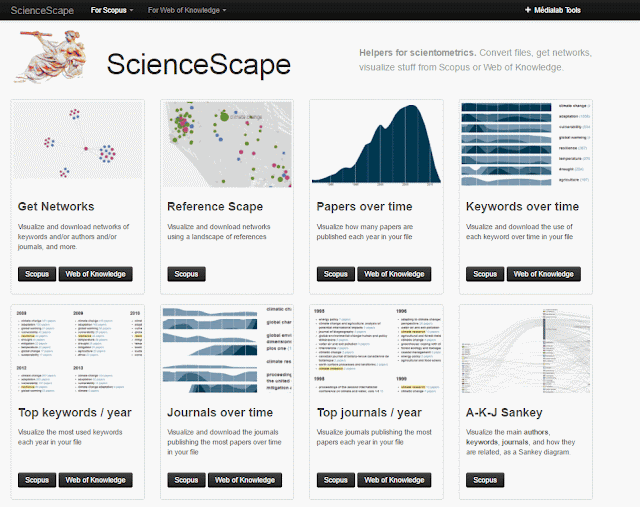This screenshot has width=640, height=507.
Task: Click Scopus button under Get Networks
Action: [37, 274]
